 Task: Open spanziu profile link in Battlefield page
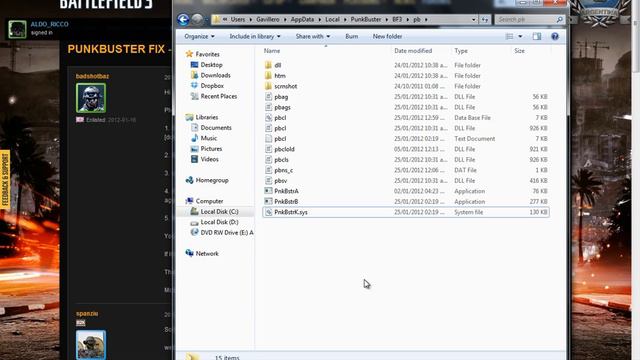(87, 313)
